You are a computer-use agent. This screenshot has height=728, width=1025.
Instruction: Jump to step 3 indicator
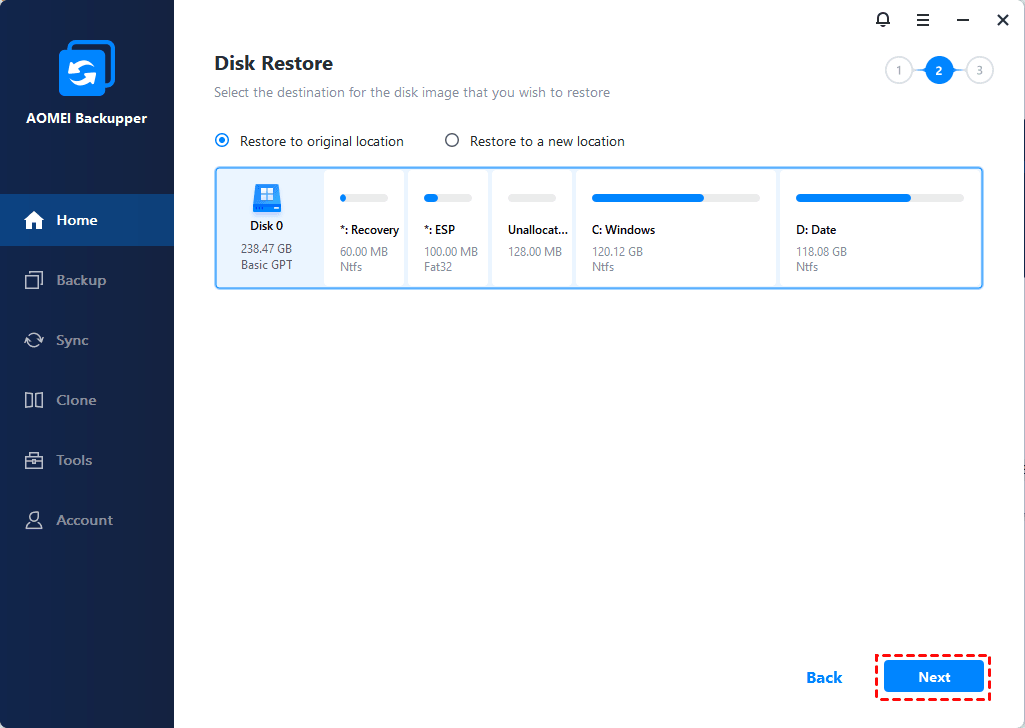(979, 70)
